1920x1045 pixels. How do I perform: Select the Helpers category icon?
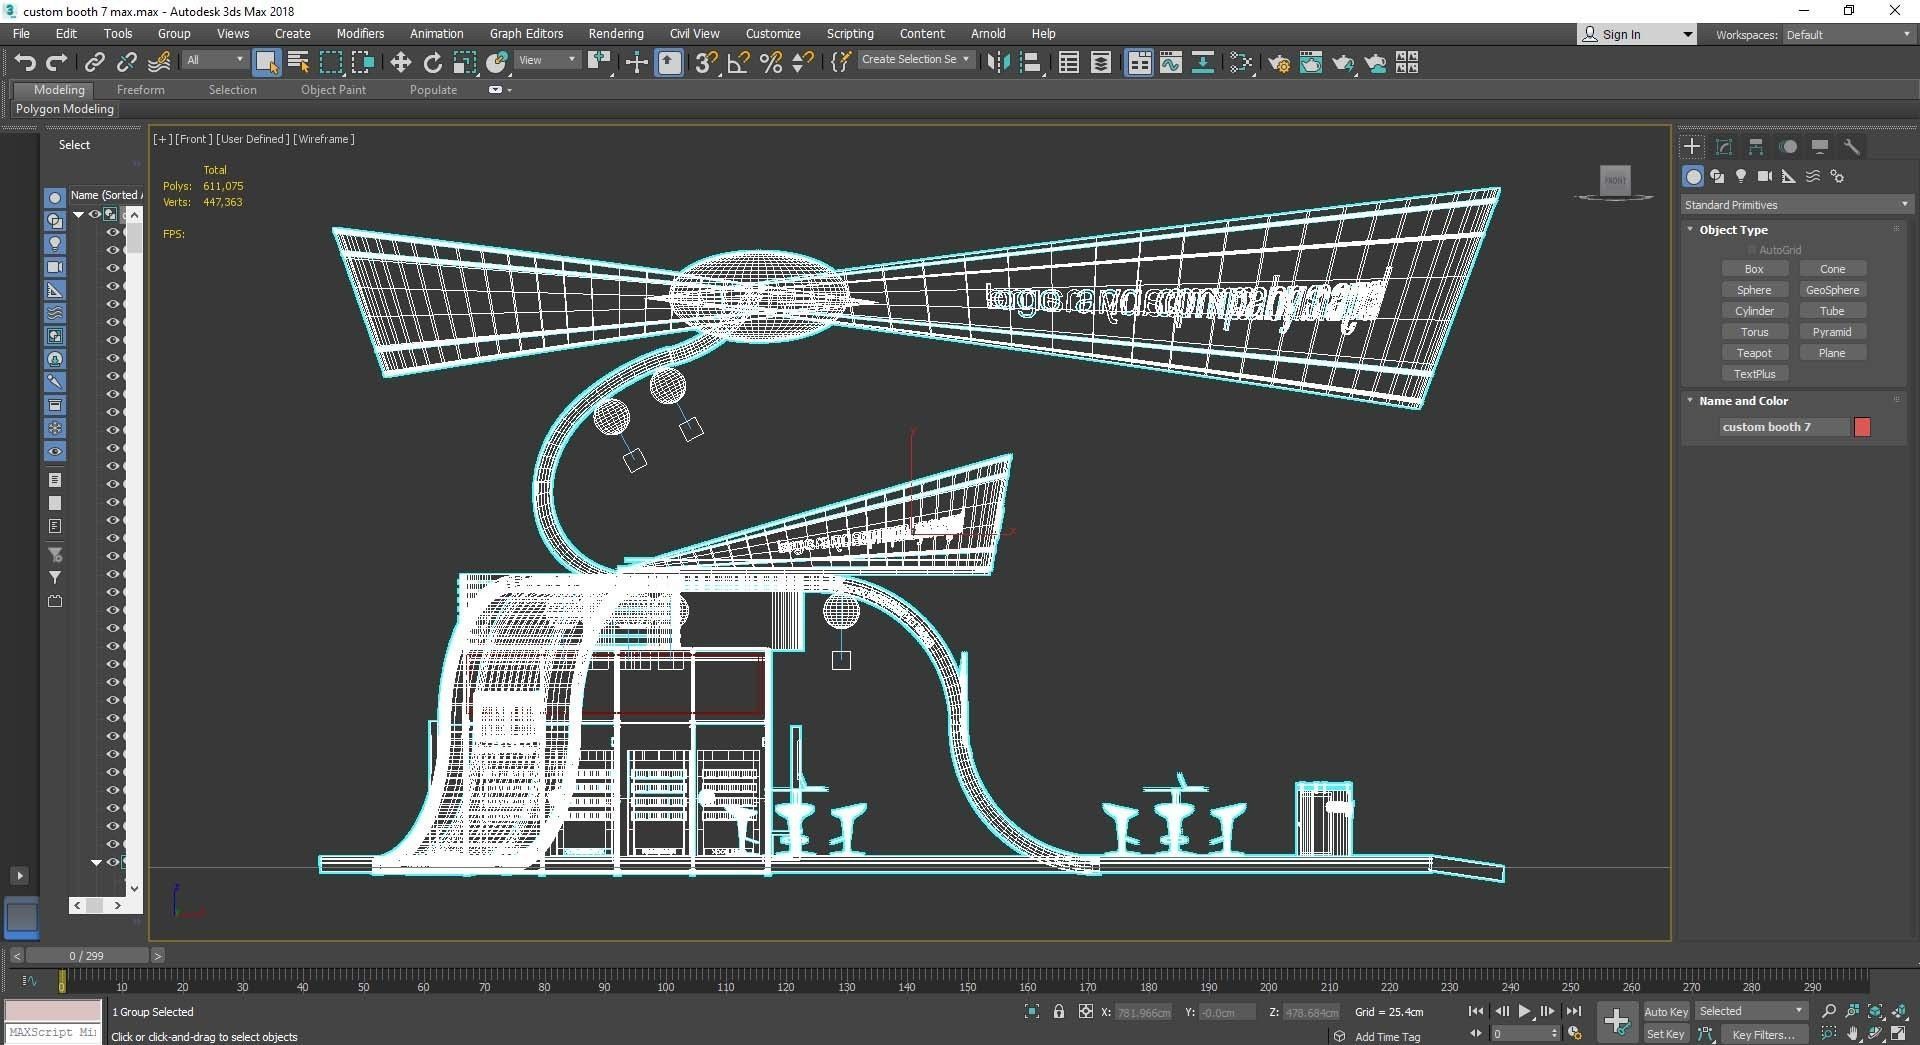[1789, 176]
